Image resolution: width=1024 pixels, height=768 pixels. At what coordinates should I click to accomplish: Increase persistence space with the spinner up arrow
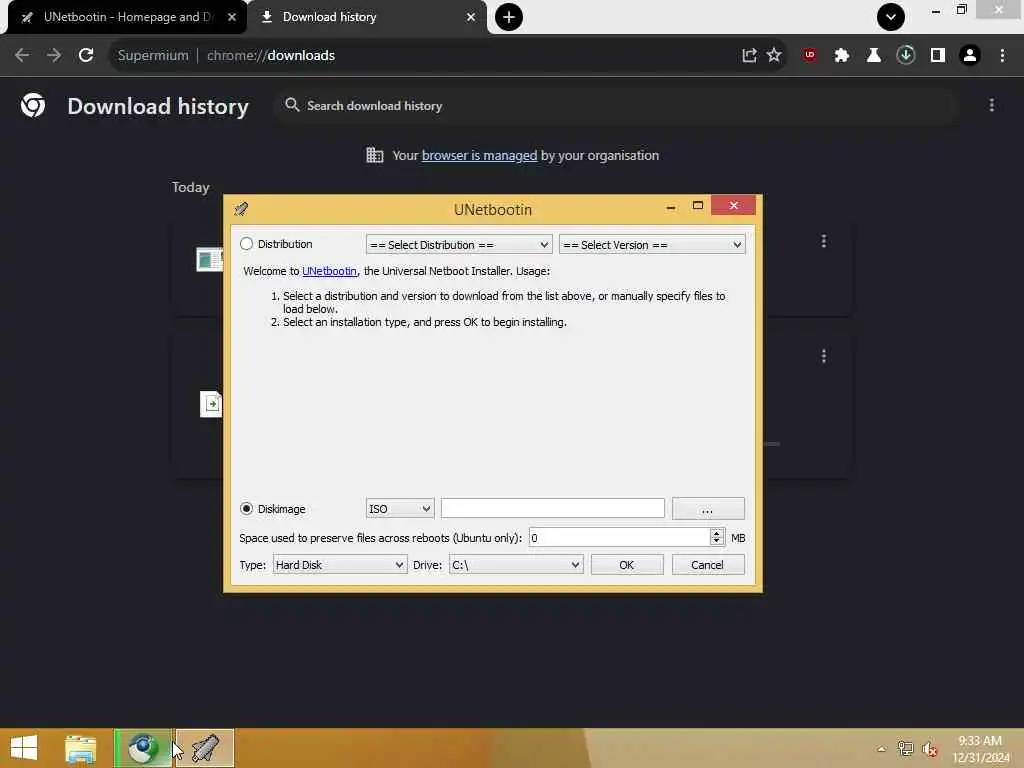(716, 533)
